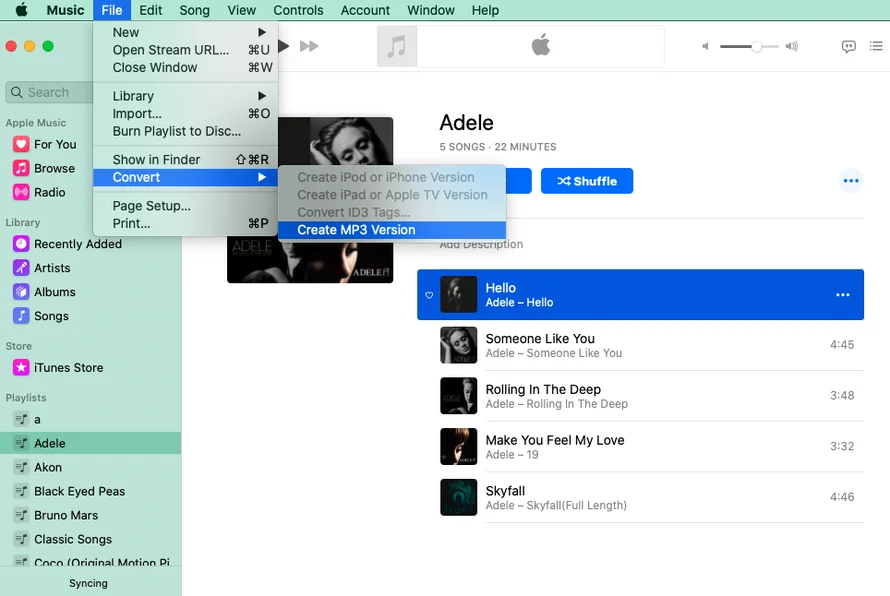
Task: Open For You heart icon in sidebar
Action: tap(20, 144)
